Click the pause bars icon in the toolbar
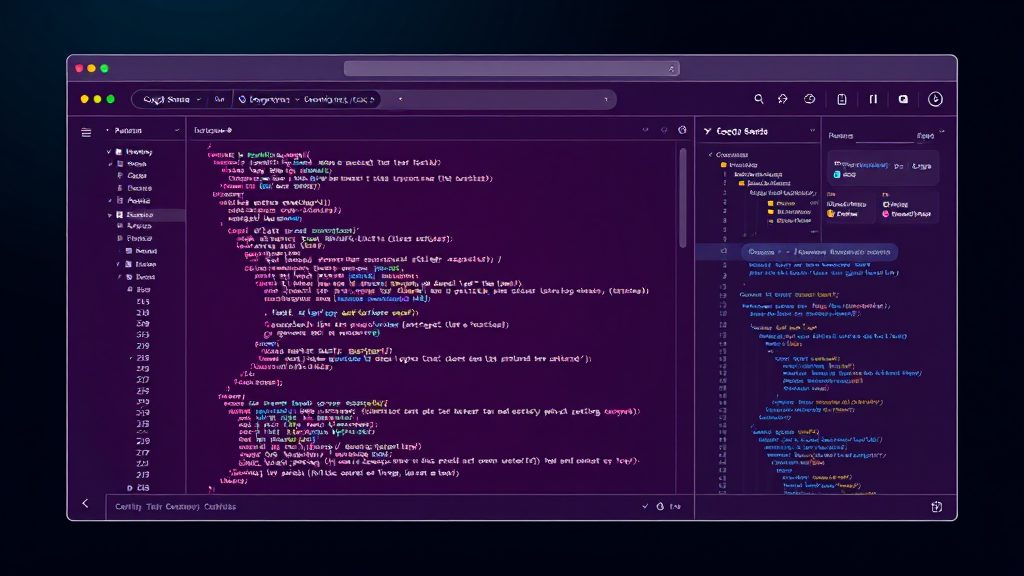1024x576 pixels. tap(873, 99)
